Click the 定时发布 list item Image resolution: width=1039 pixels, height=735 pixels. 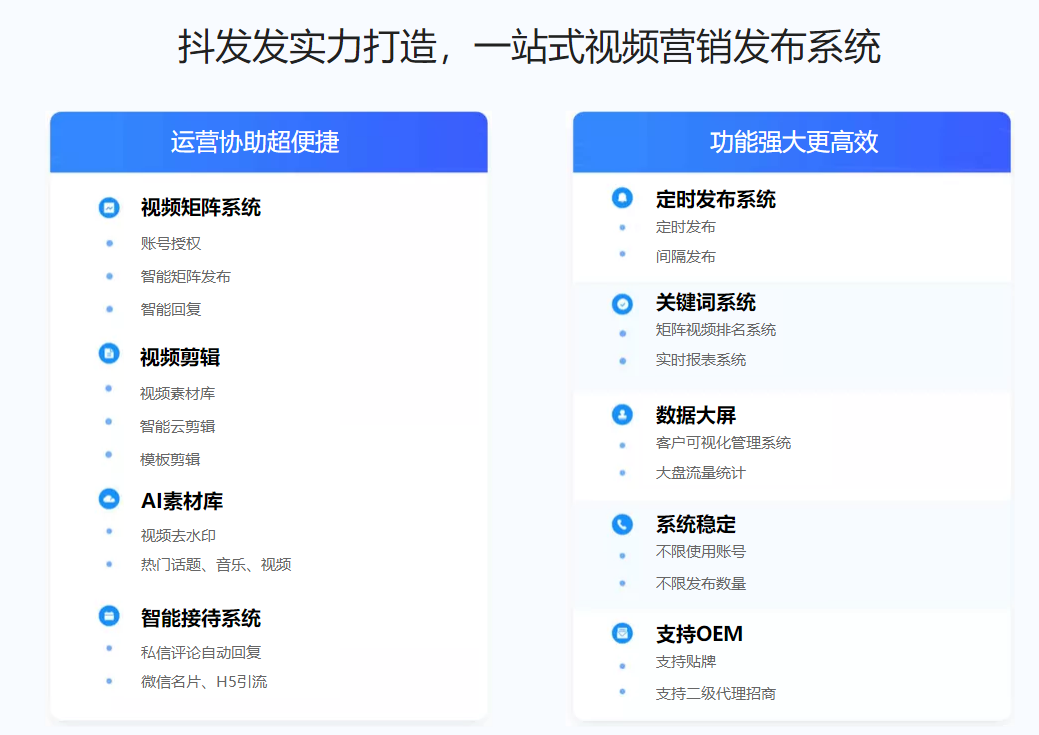[x=686, y=227]
